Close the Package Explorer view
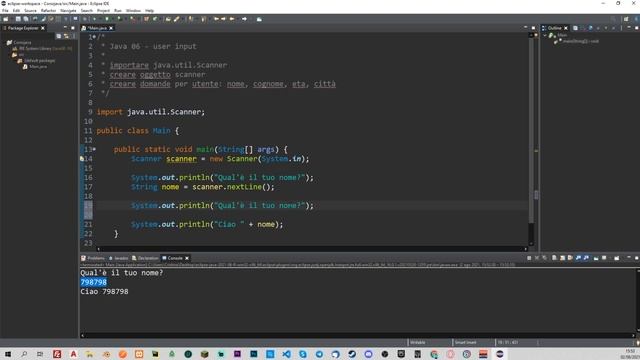Image resolution: width=640 pixels, height=360 pixels. click(43, 28)
